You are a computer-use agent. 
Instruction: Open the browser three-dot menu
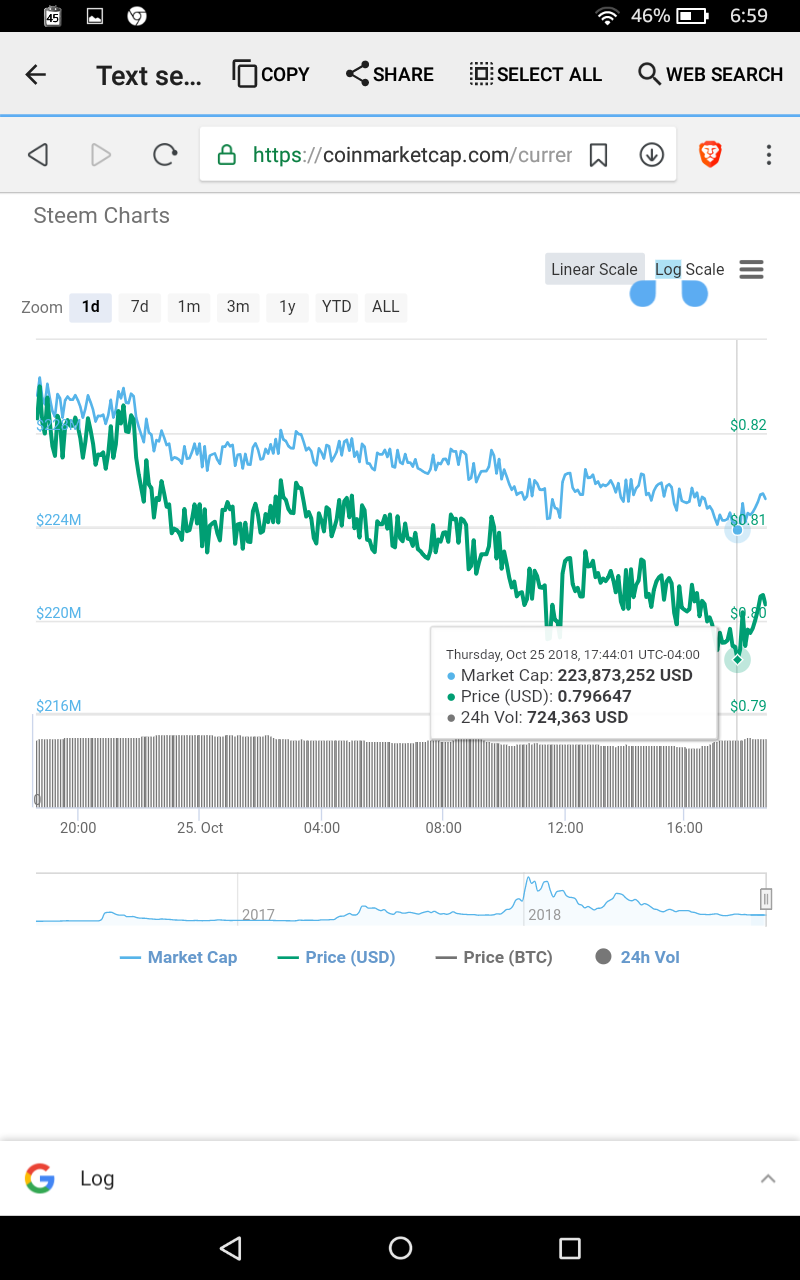pos(768,155)
